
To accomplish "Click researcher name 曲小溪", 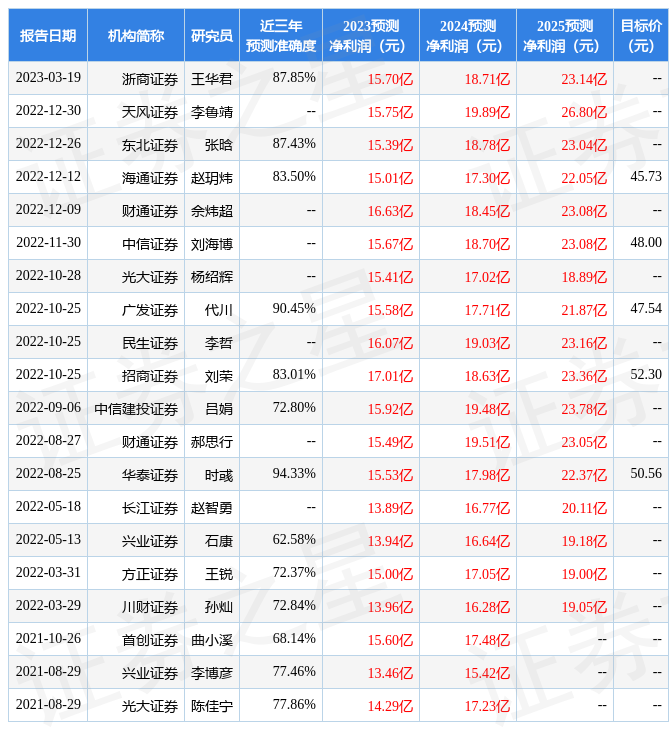I will click(x=212, y=640).
